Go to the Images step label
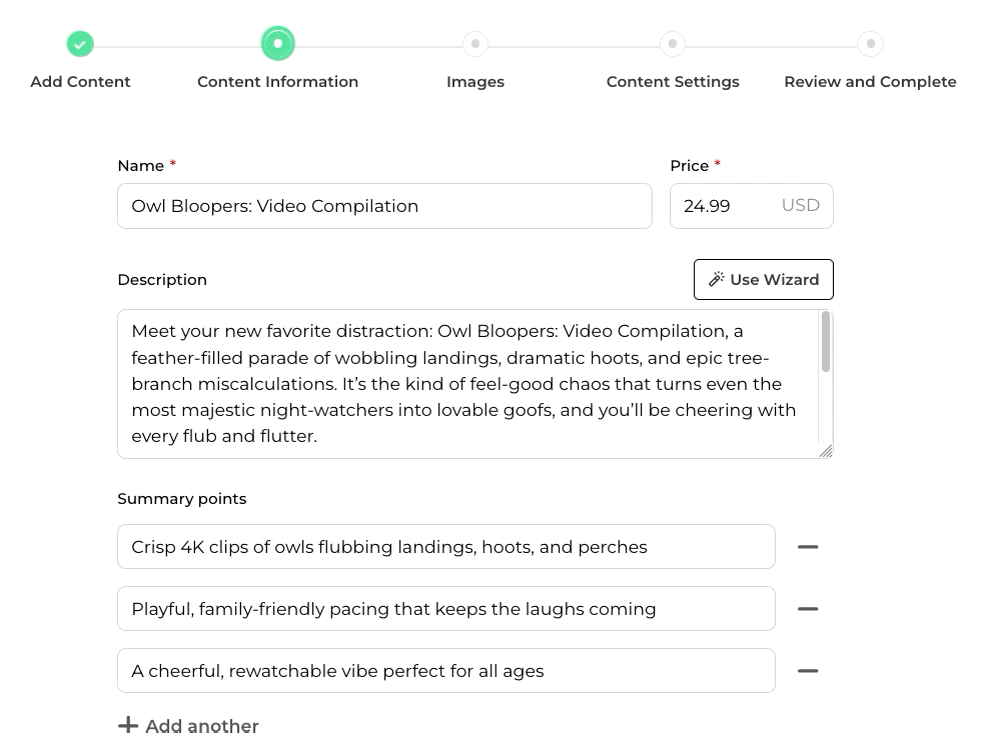Screen dimensions: 987x733 [475, 82]
